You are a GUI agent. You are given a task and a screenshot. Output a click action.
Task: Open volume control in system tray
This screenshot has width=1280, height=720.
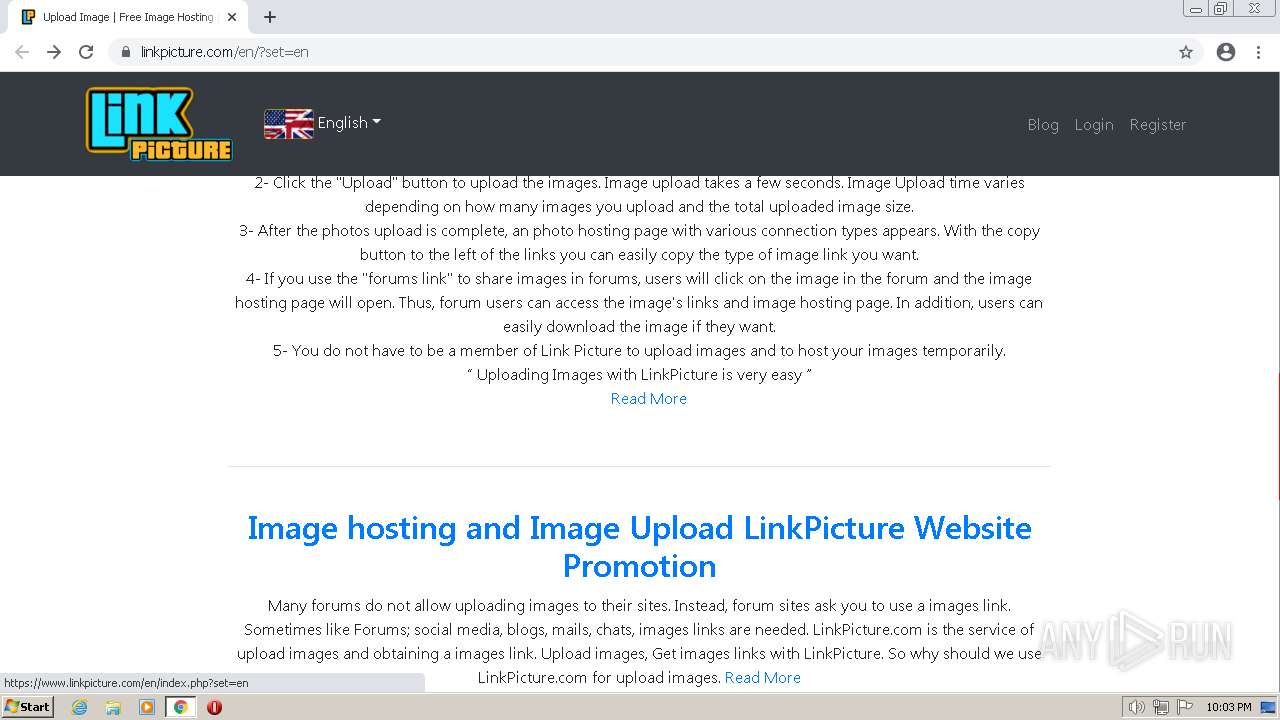1137,707
